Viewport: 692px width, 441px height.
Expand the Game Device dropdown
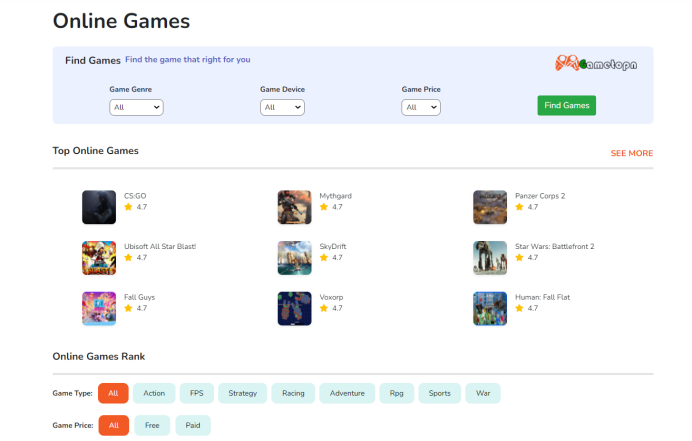point(282,107)
